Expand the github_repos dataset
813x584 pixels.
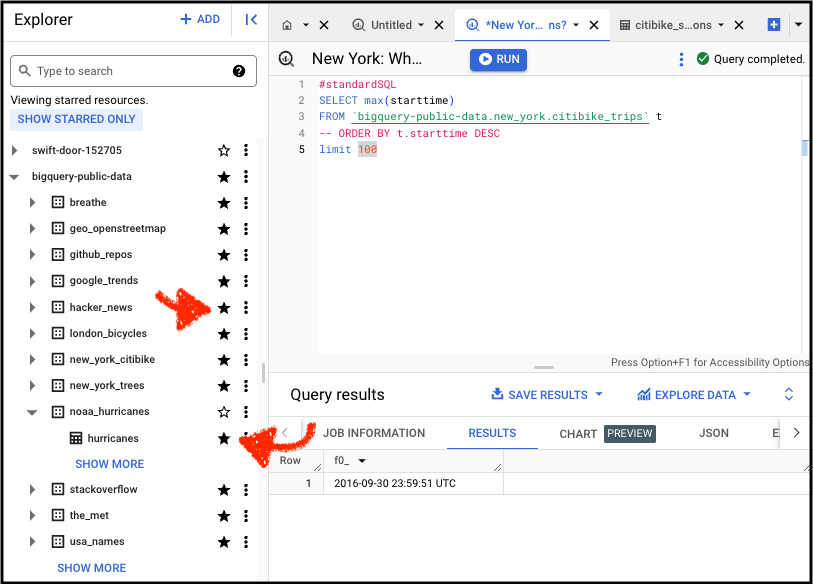coord(32,255)
